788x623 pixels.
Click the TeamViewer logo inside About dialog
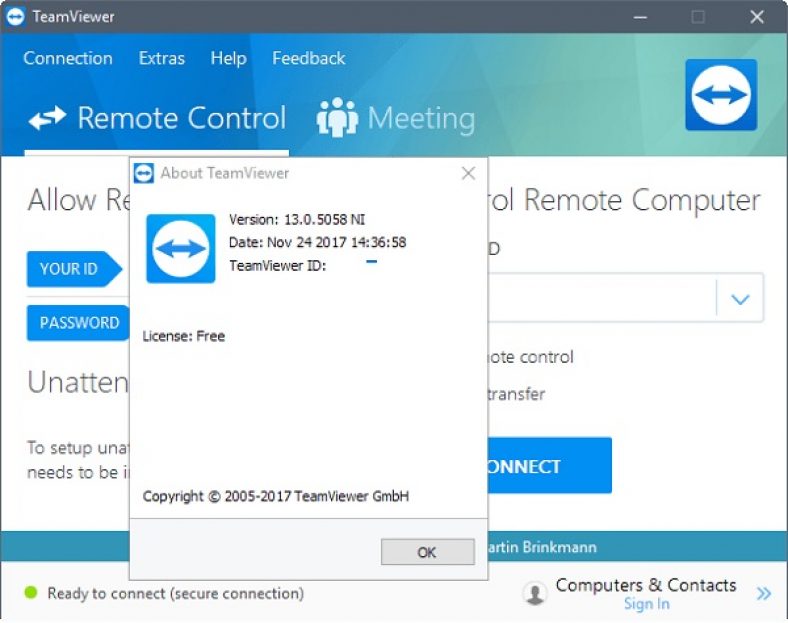coord(181,248)
